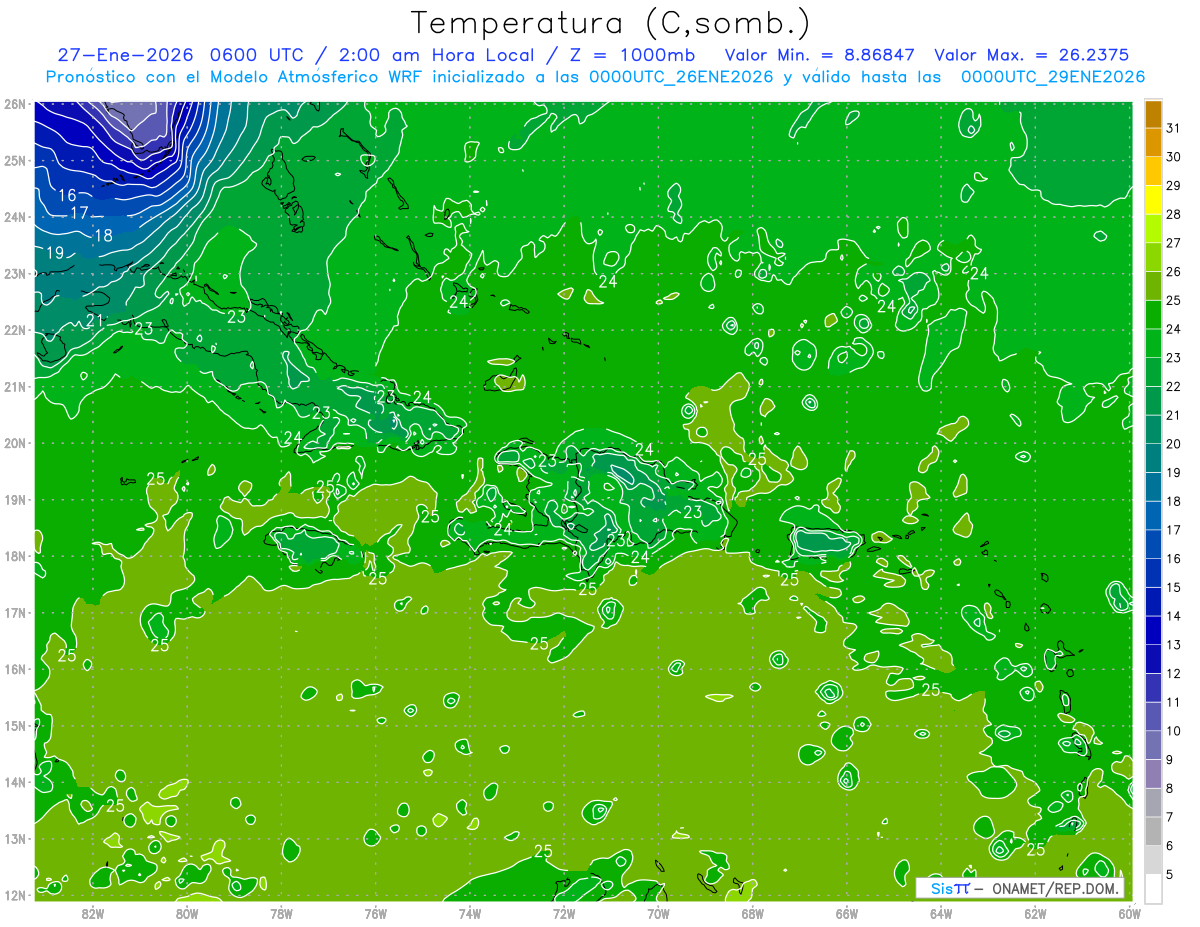This screenshot has width=1200, height=927.
Task: Click the "Valor Min. = 8.86847" value
Action: pyautogui.click(x=819, y=55)
